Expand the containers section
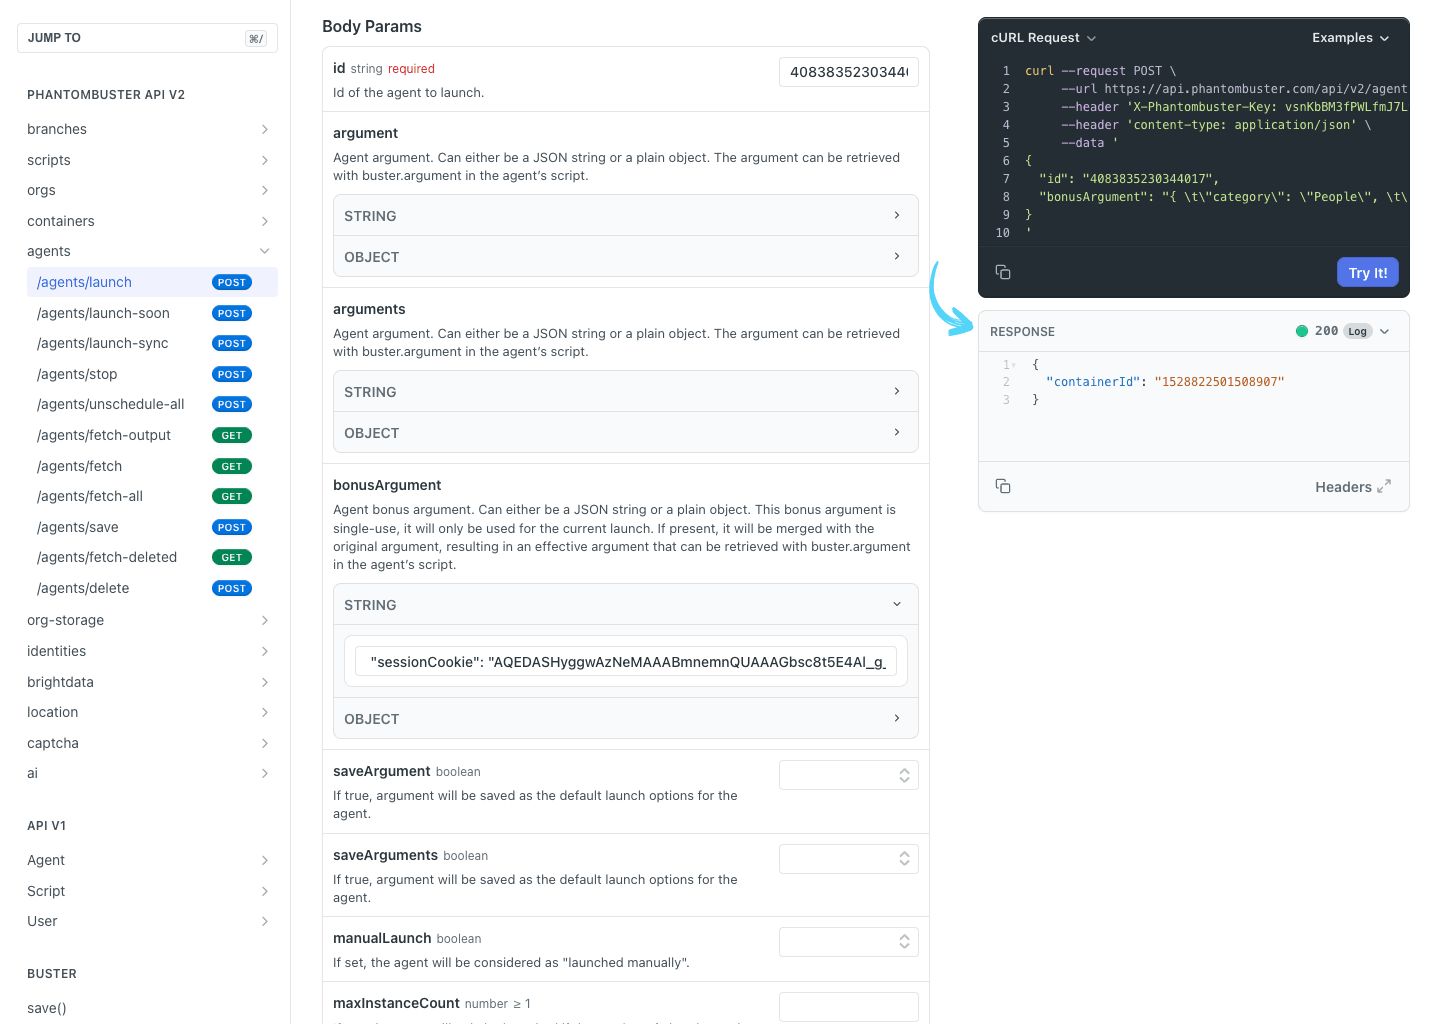 point(147,221)
